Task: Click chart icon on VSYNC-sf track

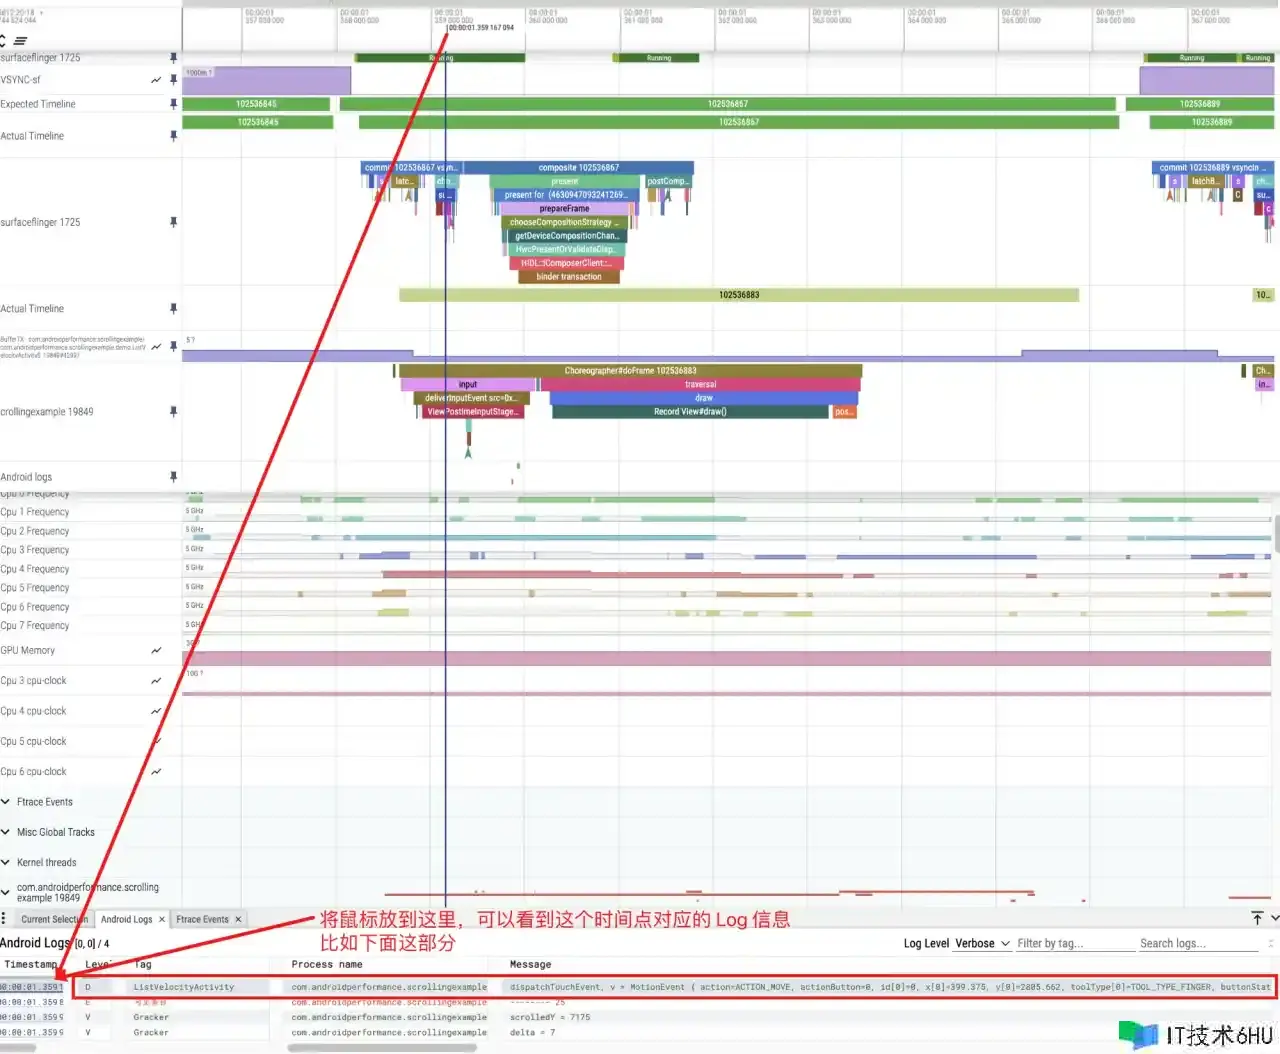Action: [156, 80]
